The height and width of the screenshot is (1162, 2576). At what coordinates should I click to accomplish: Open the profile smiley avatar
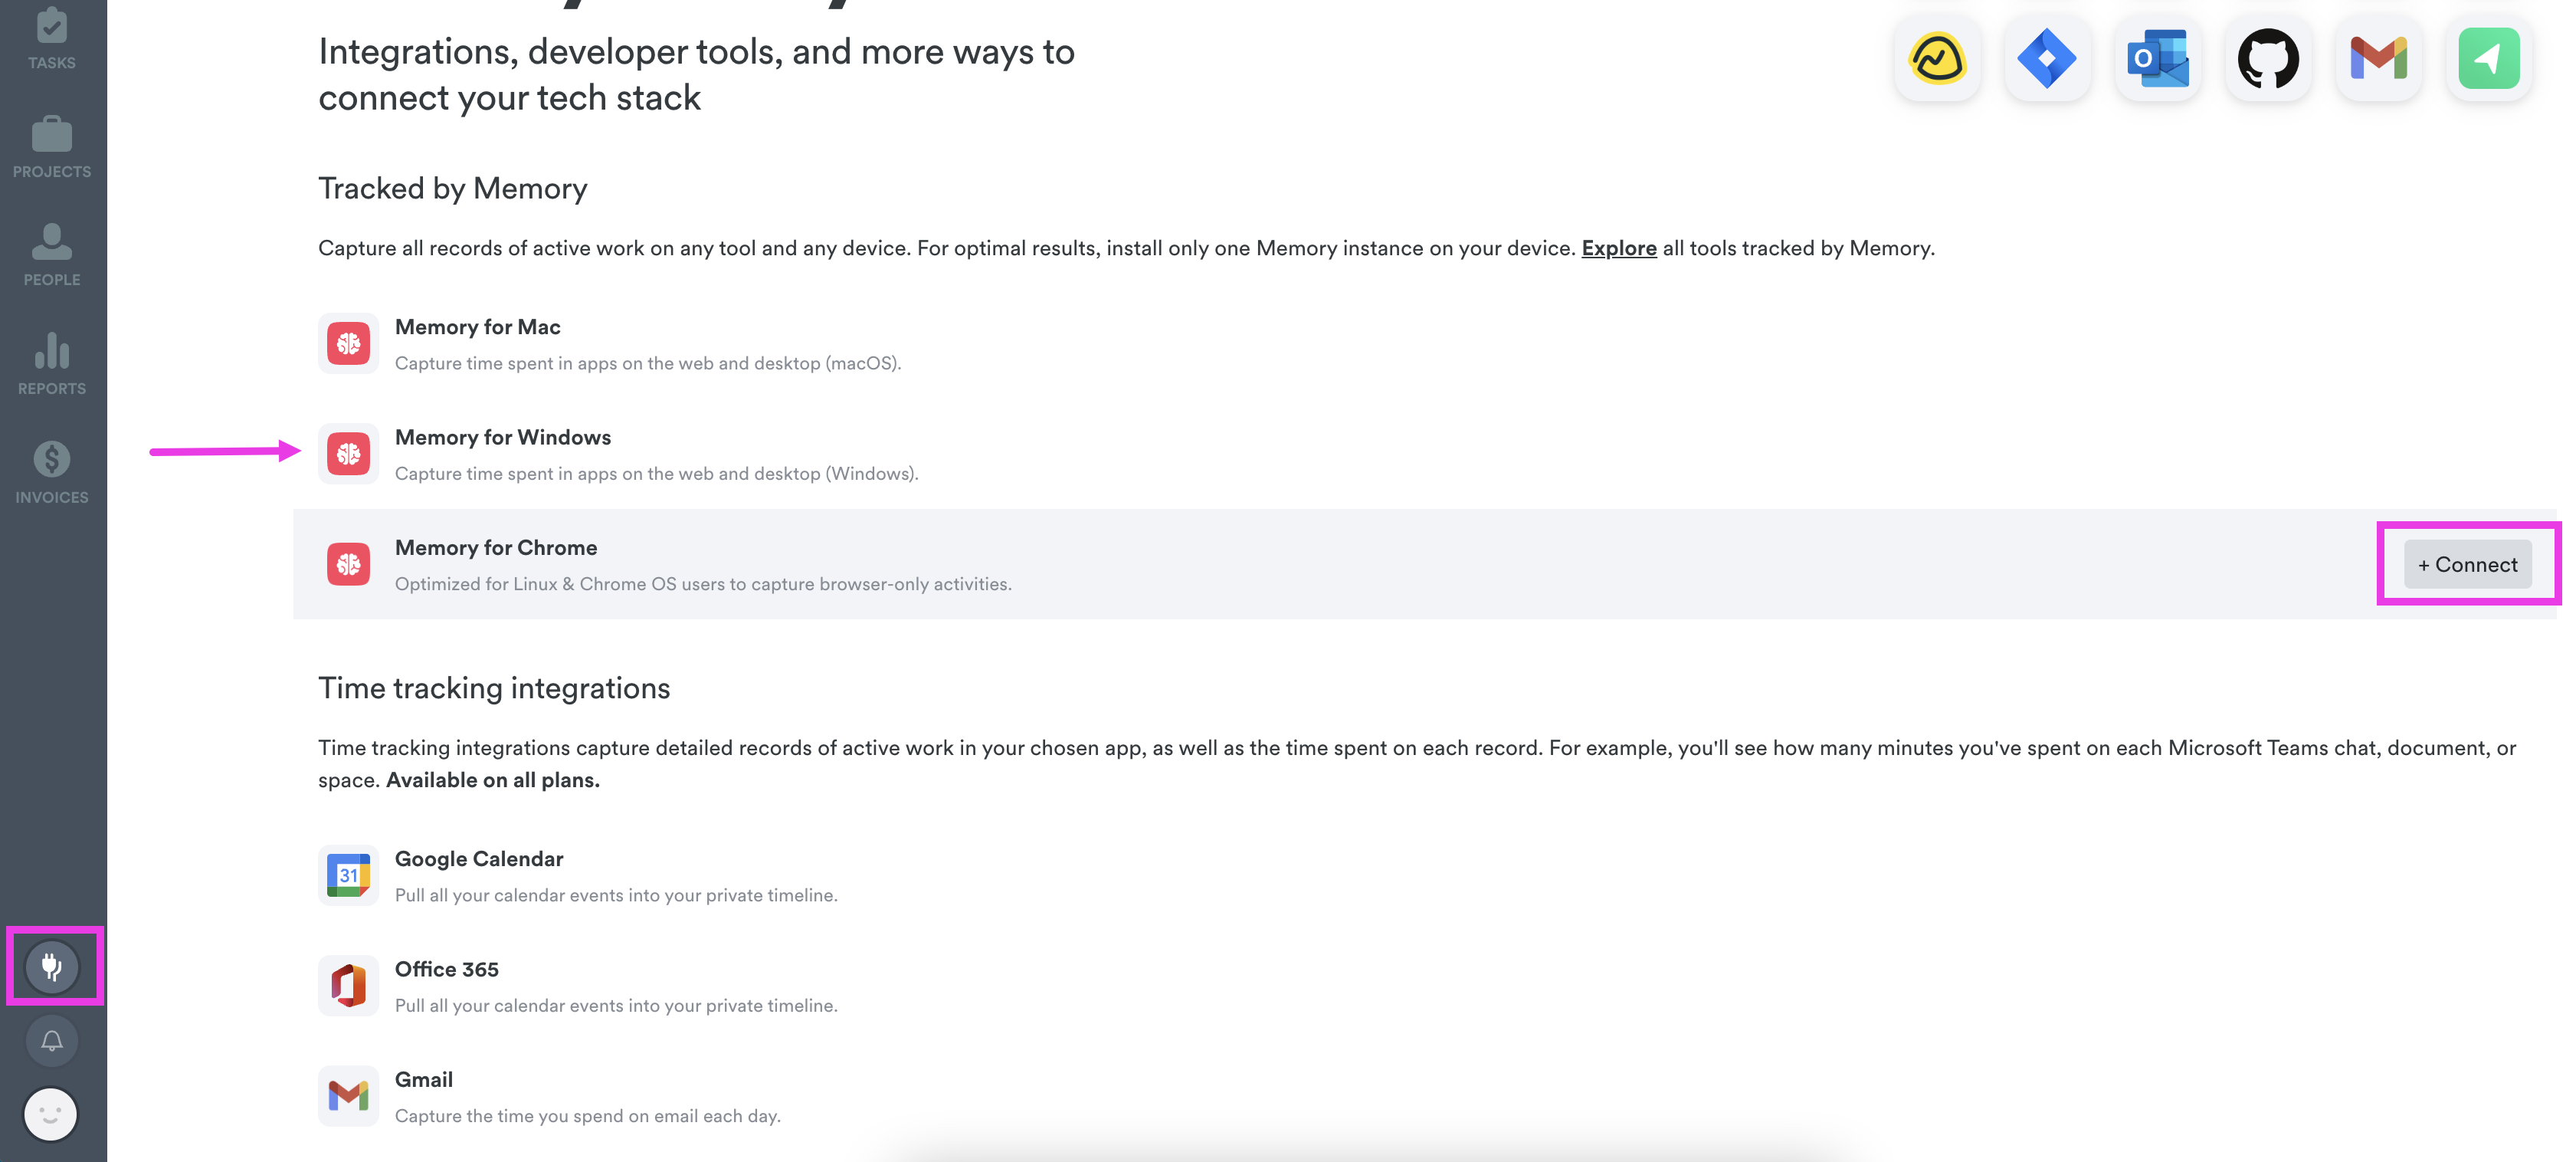(50, 1113)
